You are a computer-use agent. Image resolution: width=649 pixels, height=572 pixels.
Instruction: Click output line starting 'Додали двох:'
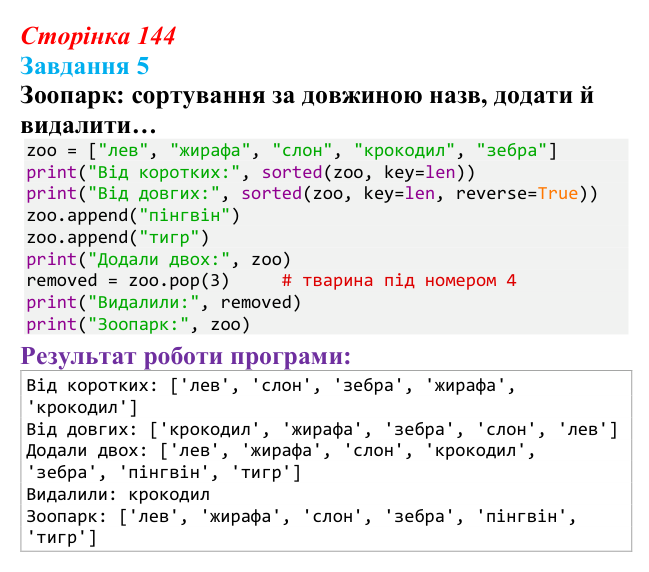point(281,451)
